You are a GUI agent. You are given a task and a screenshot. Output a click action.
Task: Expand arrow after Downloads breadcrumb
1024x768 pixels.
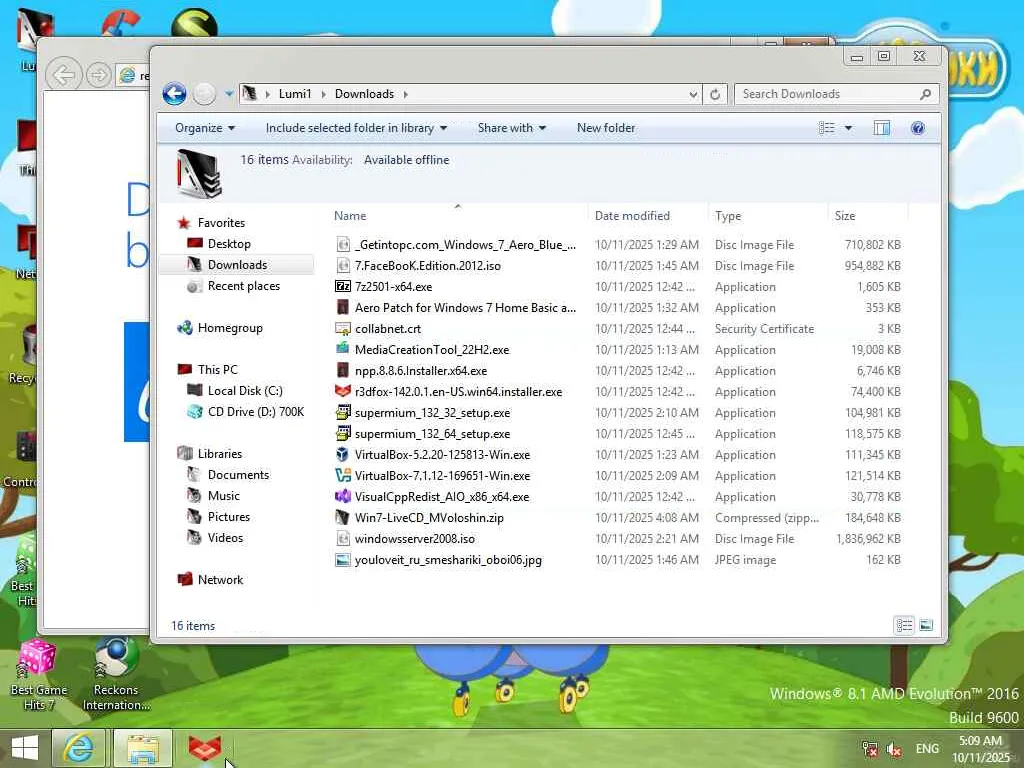[406, 94]
